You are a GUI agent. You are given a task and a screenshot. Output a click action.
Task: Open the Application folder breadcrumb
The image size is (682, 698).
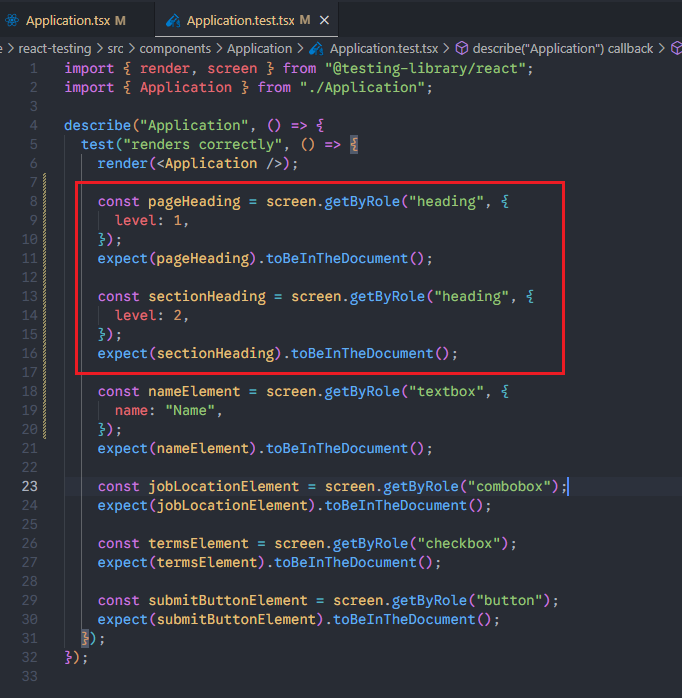click(259, 48)
